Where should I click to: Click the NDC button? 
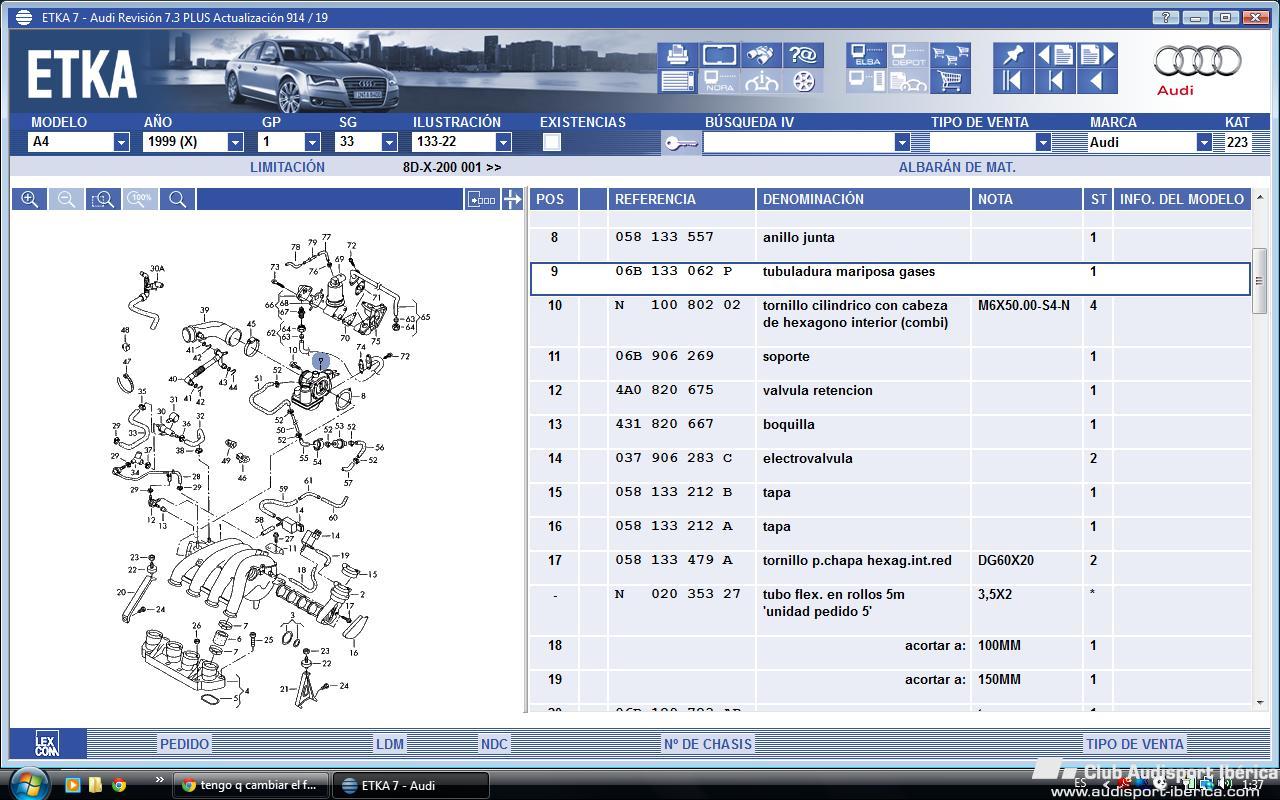(x=494, y=743)
